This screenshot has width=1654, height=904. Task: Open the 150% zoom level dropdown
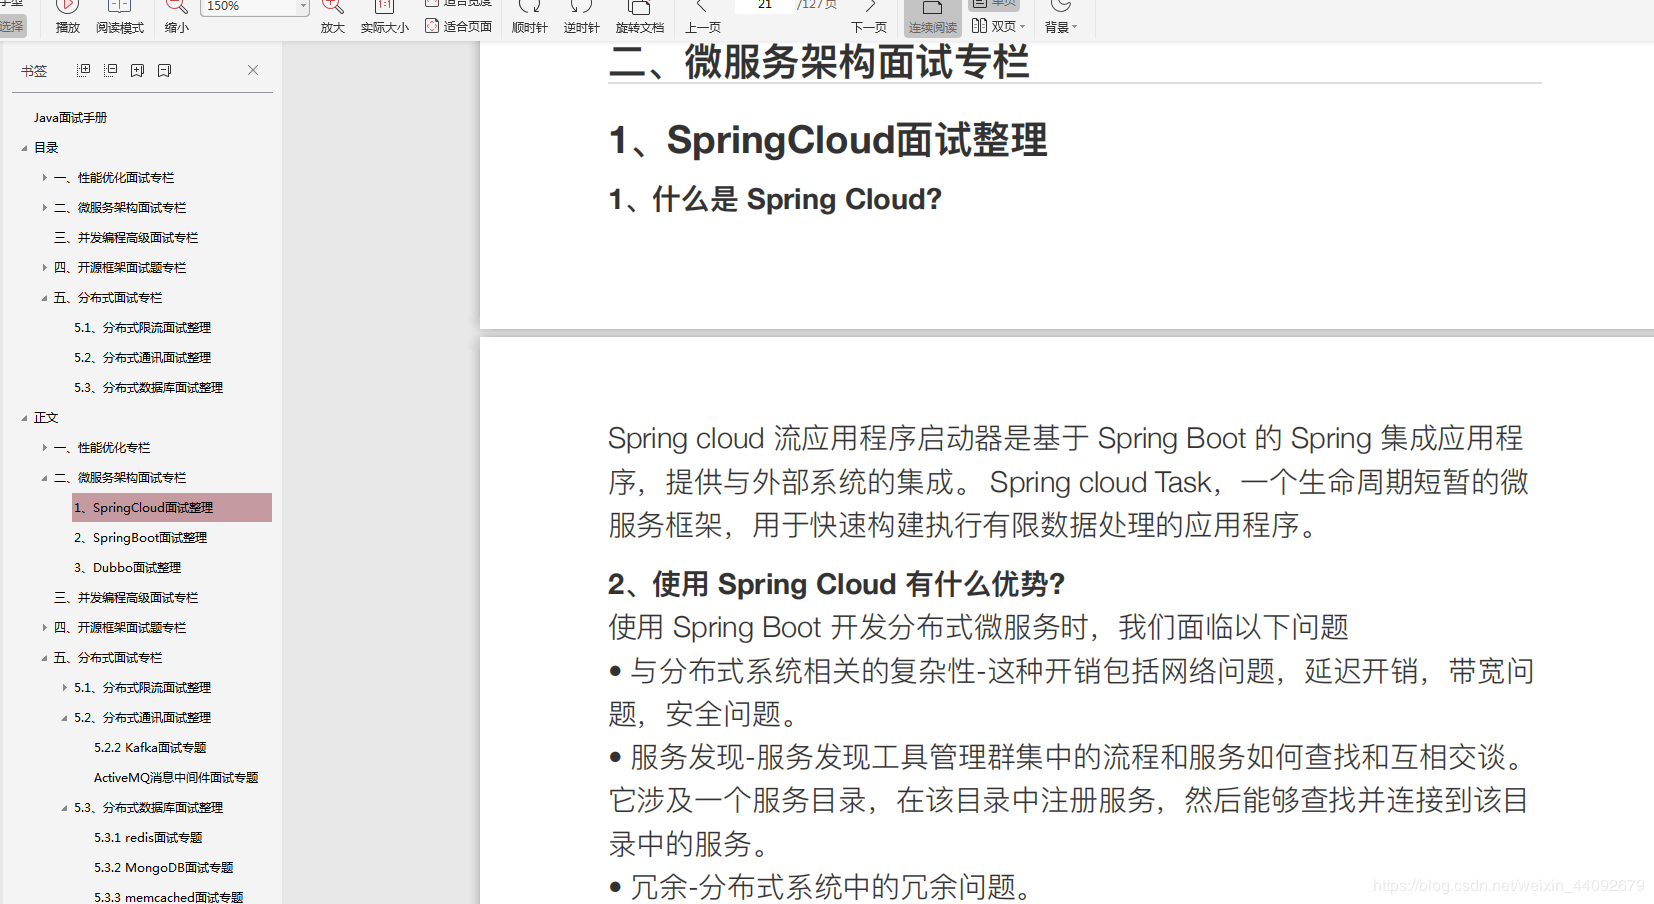click(x=303, y=7)
